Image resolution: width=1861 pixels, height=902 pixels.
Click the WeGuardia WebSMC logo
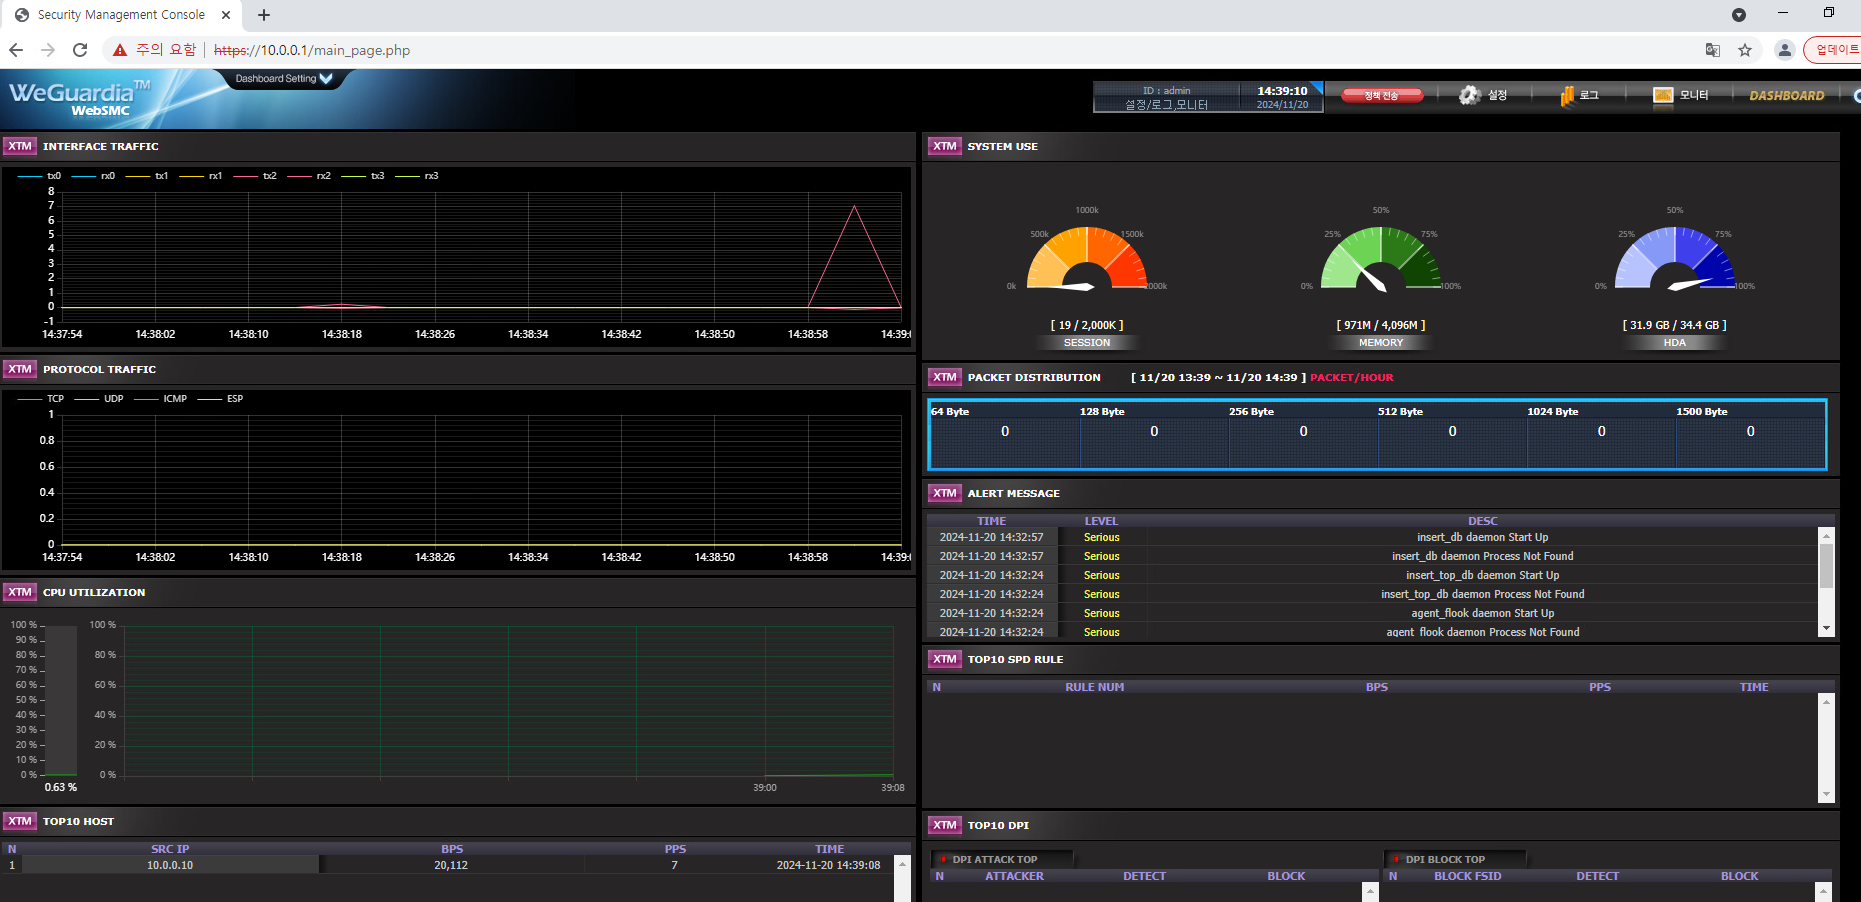pyautogui.click(x=80, y=98)
